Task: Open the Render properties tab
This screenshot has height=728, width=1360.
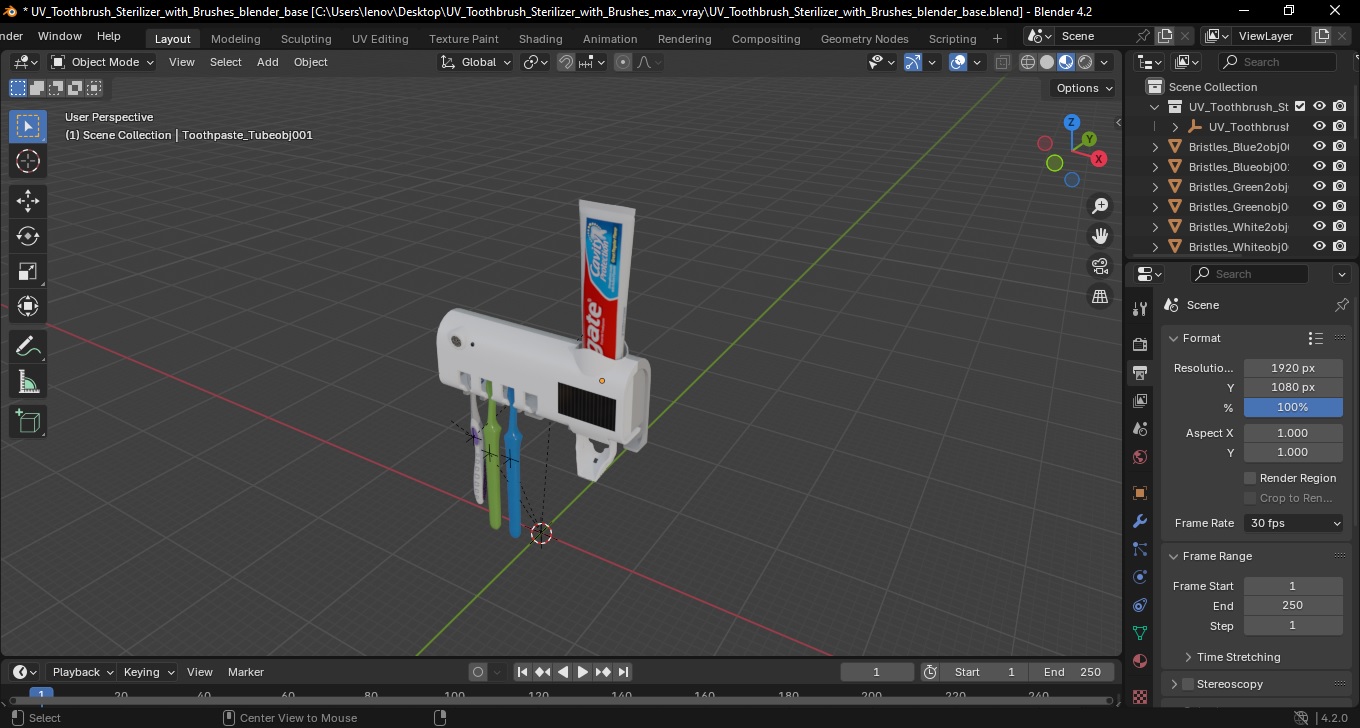Action: click(1140, 345)
